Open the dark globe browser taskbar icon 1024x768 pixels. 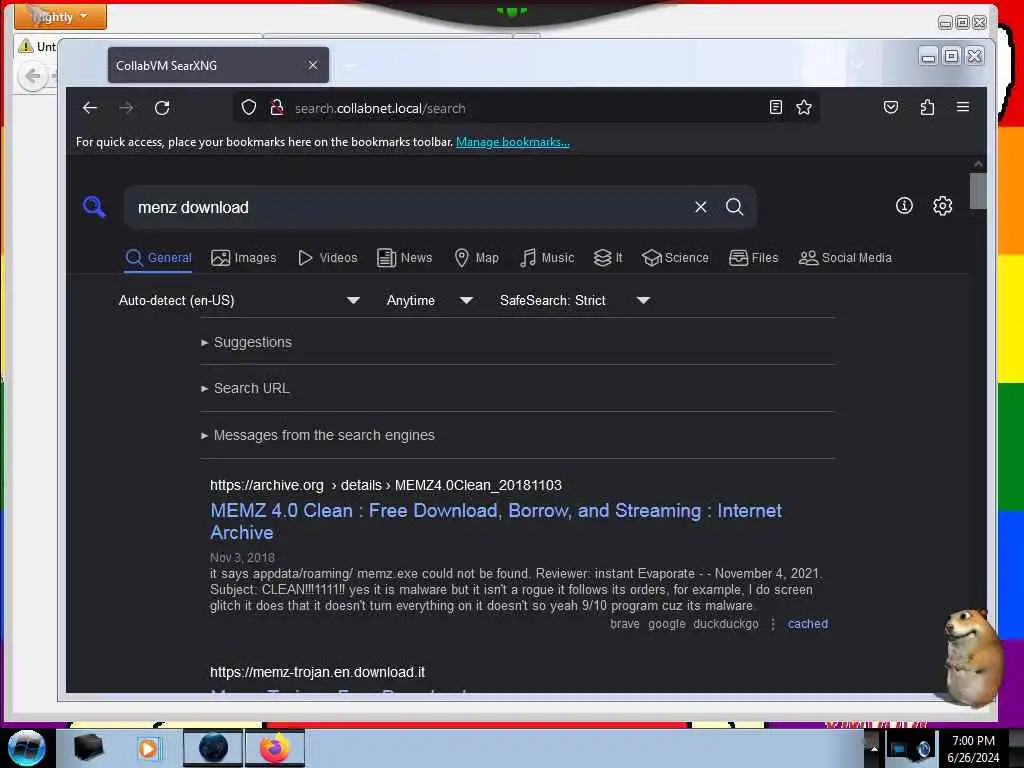(213, 748)
